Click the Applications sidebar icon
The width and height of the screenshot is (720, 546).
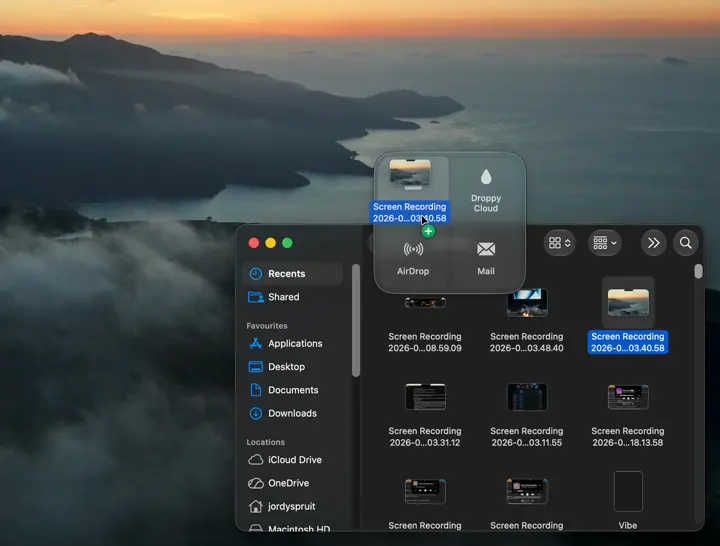(x=256, y=343)
